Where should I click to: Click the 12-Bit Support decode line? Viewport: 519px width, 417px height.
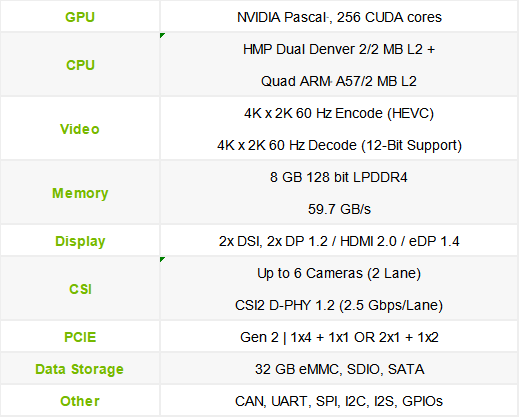[x=339, y=145]
